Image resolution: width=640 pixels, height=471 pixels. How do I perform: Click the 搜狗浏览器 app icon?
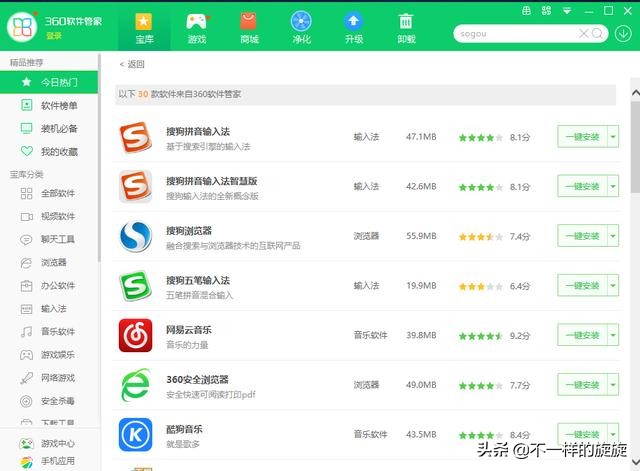(x=136, y=236)
